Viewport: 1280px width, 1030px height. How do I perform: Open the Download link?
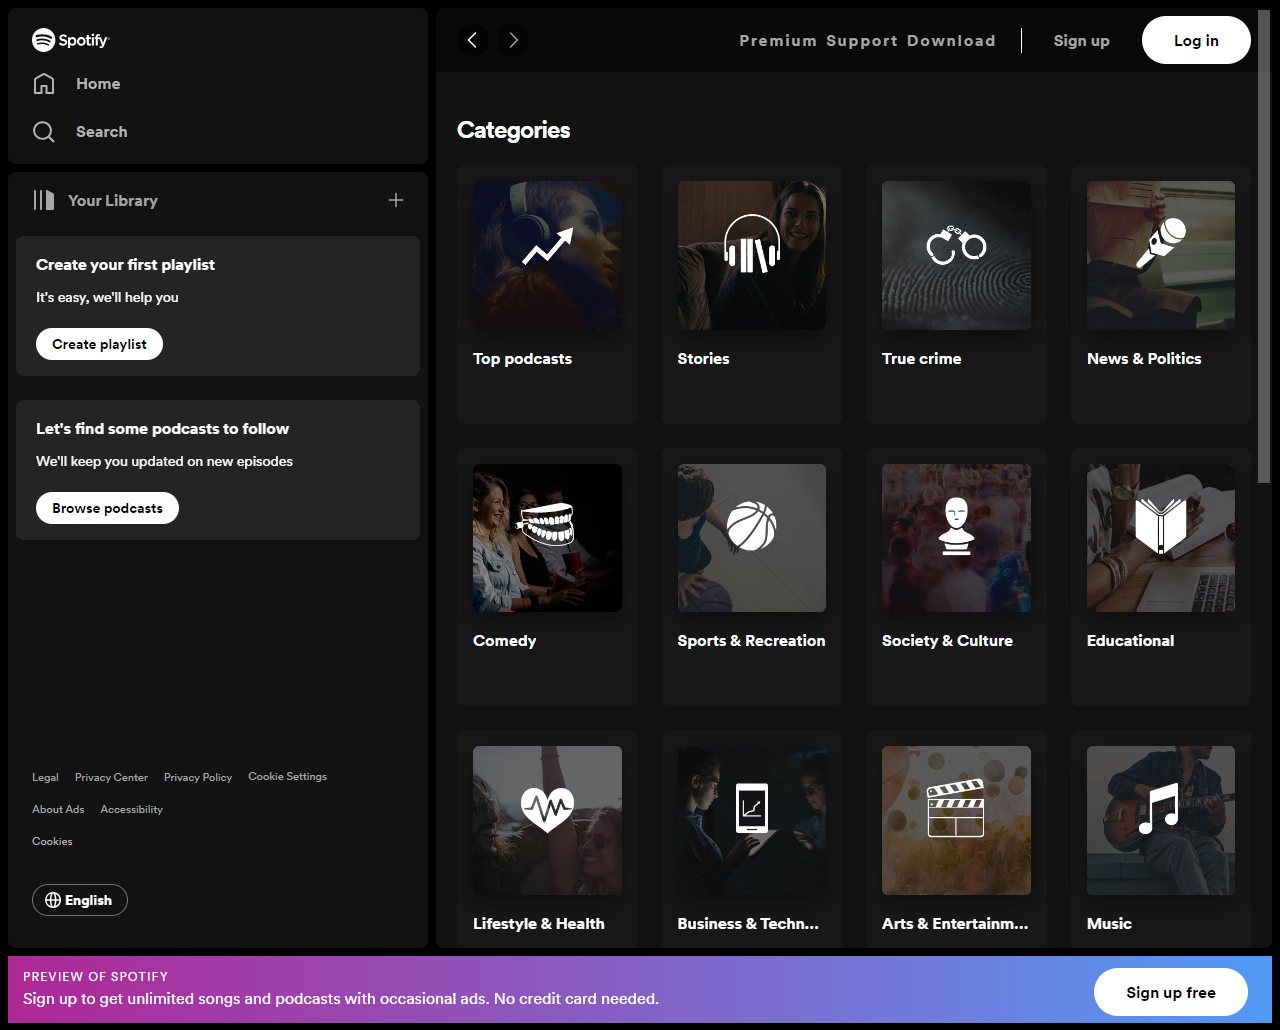[x=952, y=40]
